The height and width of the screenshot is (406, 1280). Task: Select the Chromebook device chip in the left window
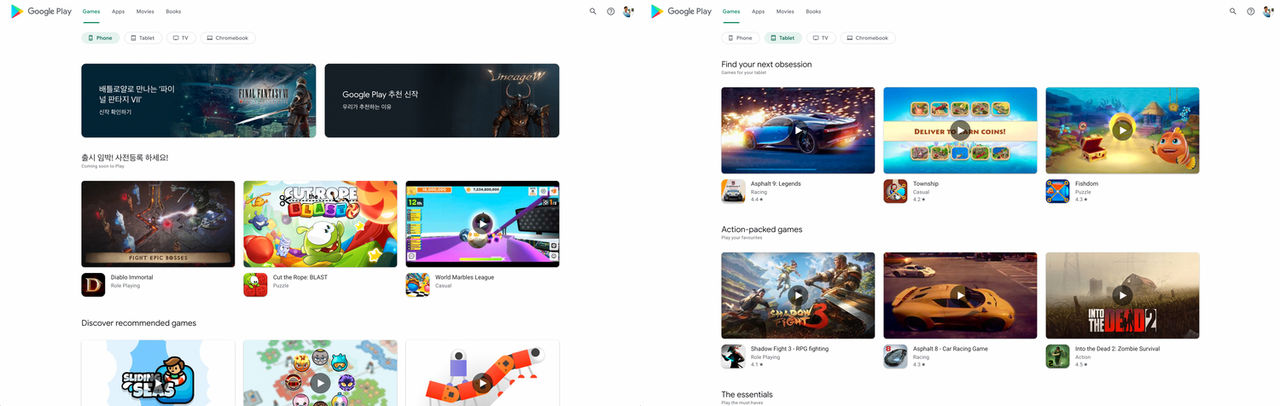pos(228,38)
